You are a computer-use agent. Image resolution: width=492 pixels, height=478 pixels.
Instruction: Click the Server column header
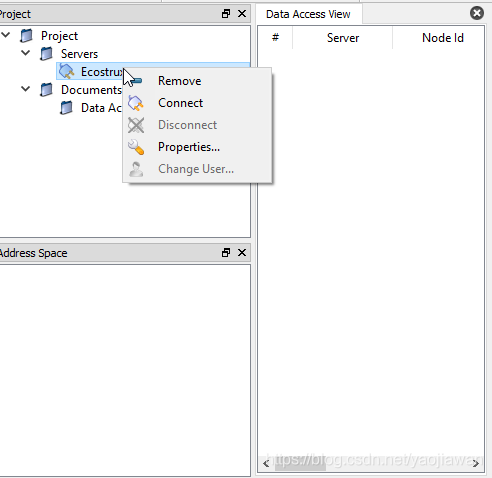[343, 38]
